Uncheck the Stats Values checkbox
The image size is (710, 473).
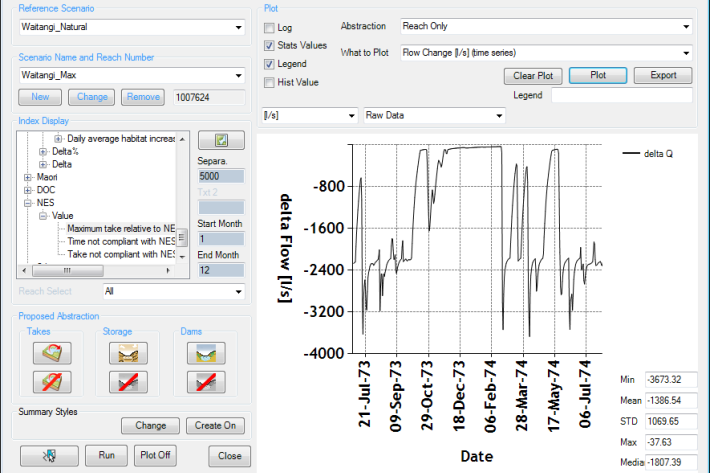pyautogui.click(x=269, y=46)
